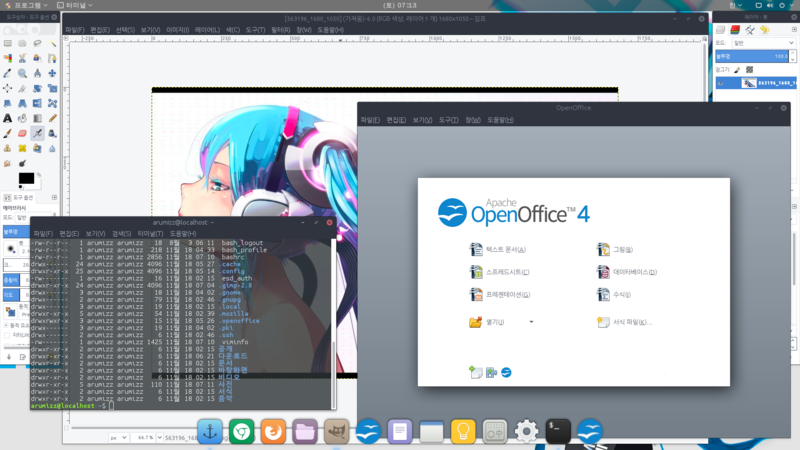
Task: Pick the Pencil tool in toolbox
Action: (x=52, y=118)
